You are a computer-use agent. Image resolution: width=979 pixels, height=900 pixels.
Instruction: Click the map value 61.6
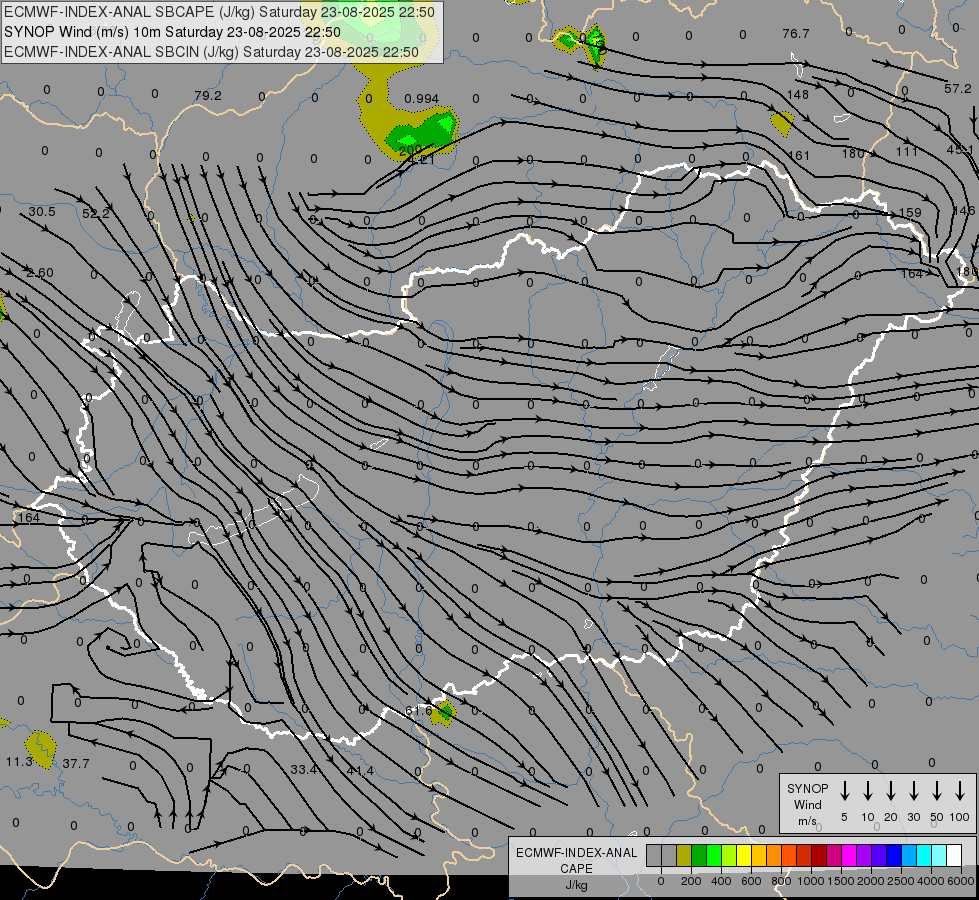click(x=418, y=711)
